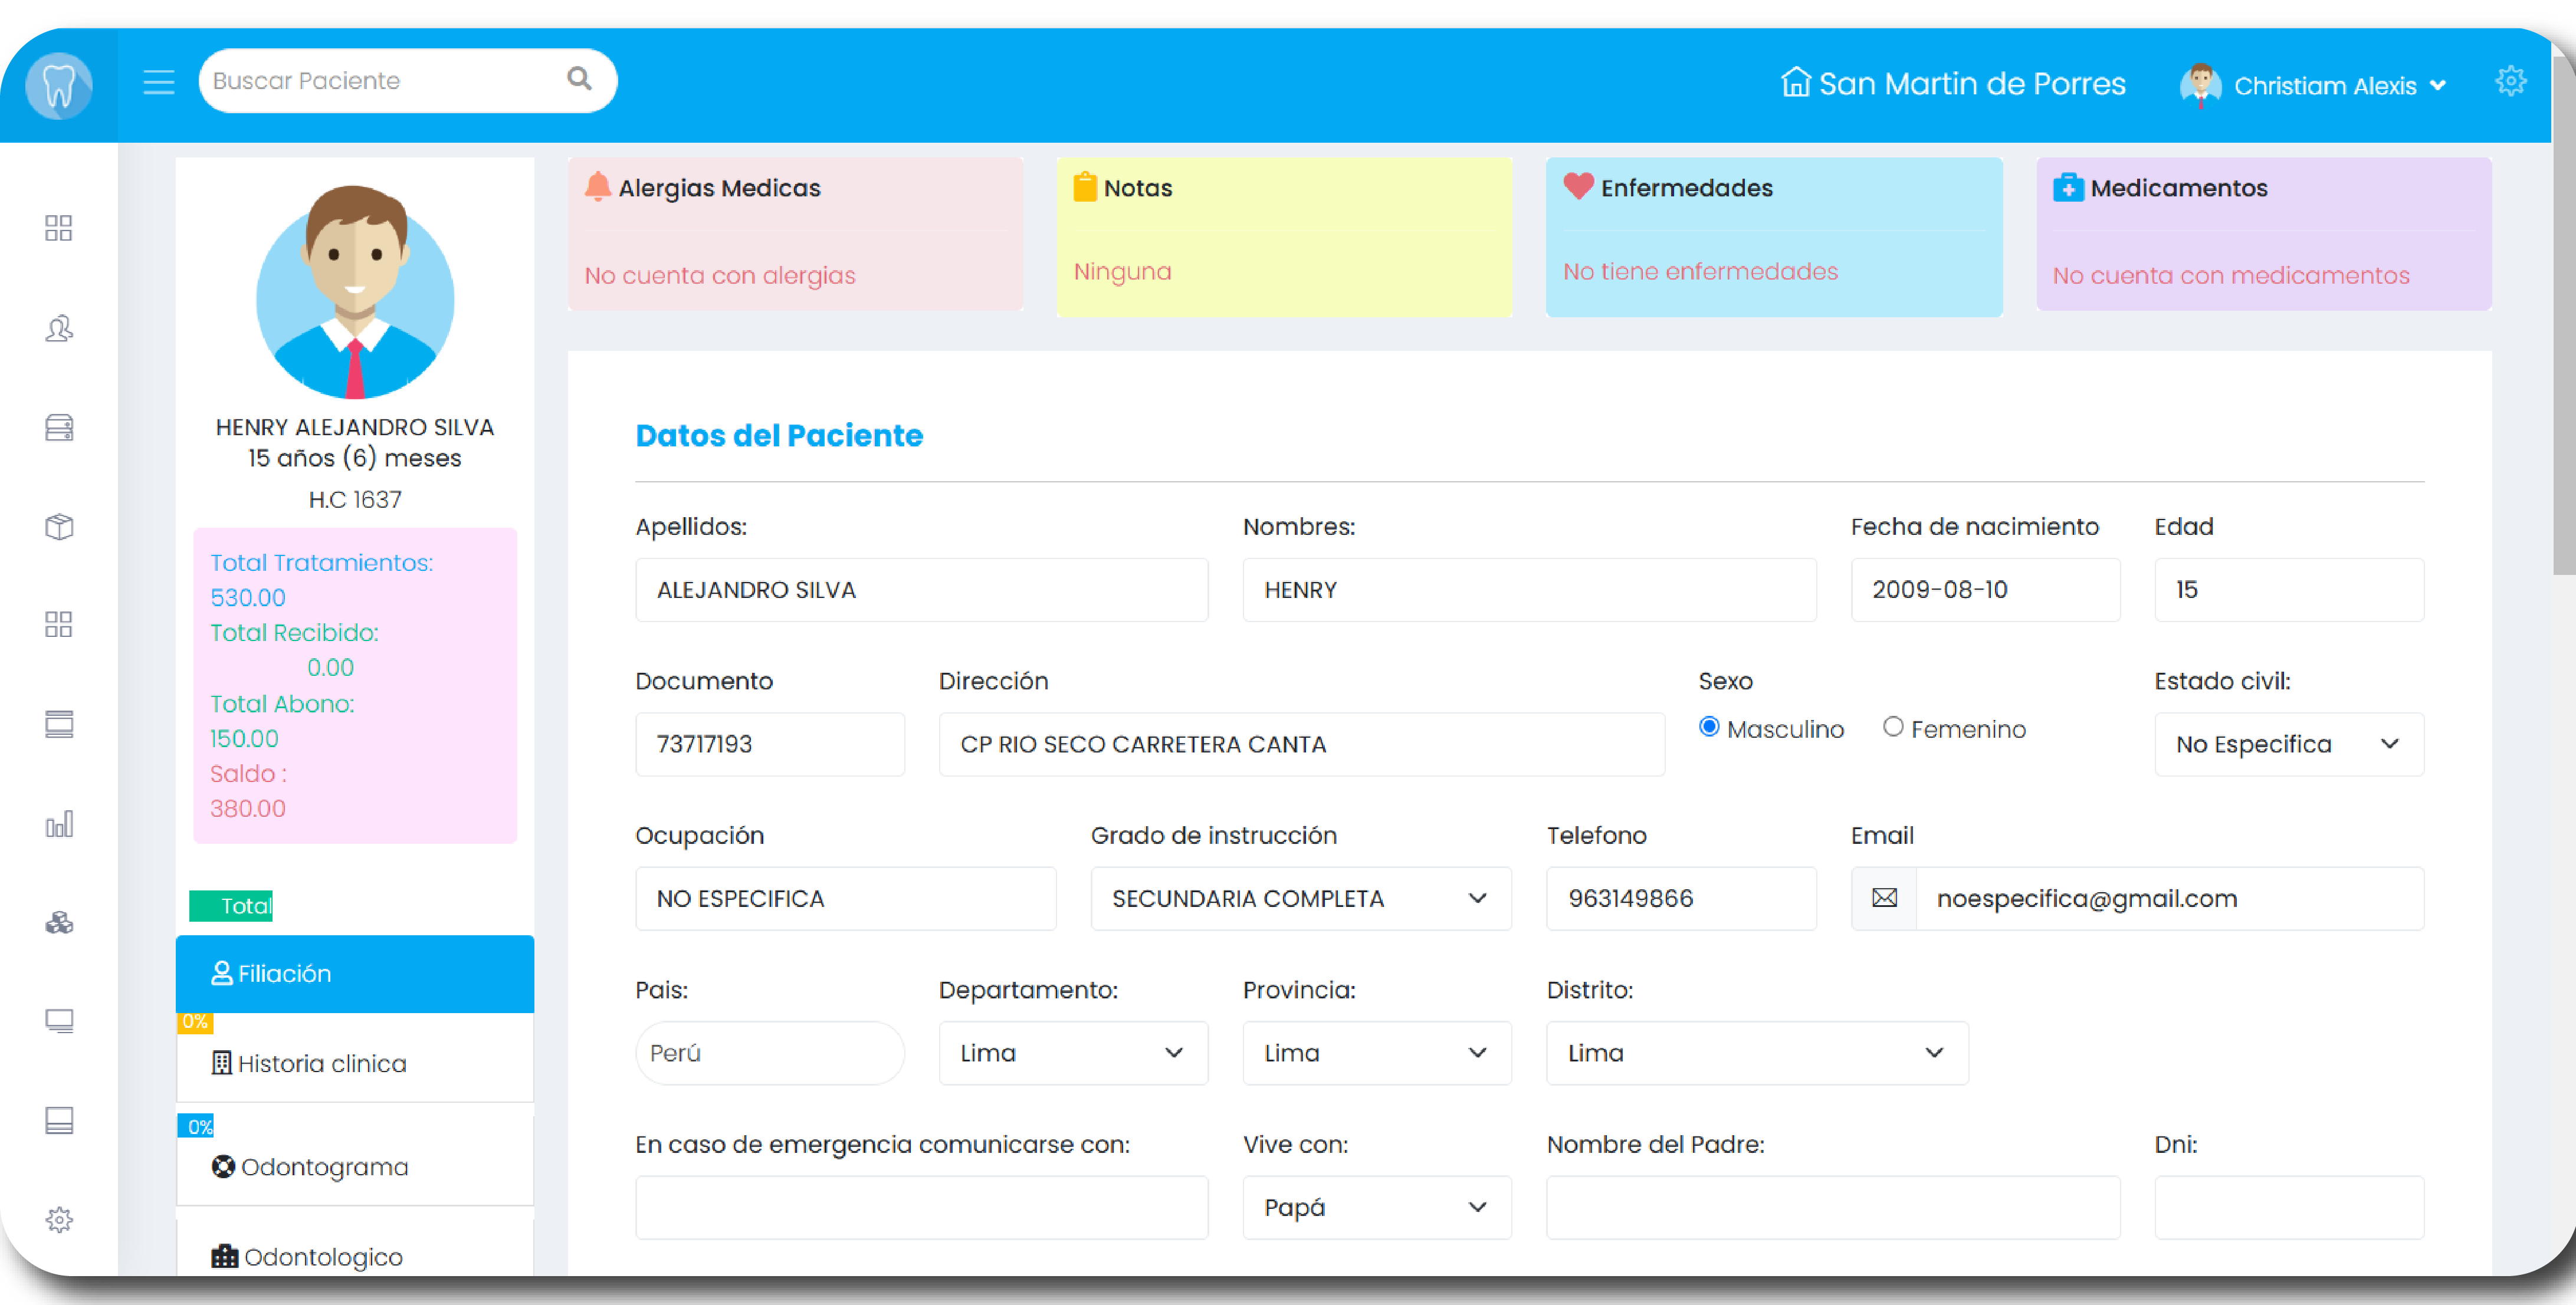Toggle the hamburger menu icon

158,82
